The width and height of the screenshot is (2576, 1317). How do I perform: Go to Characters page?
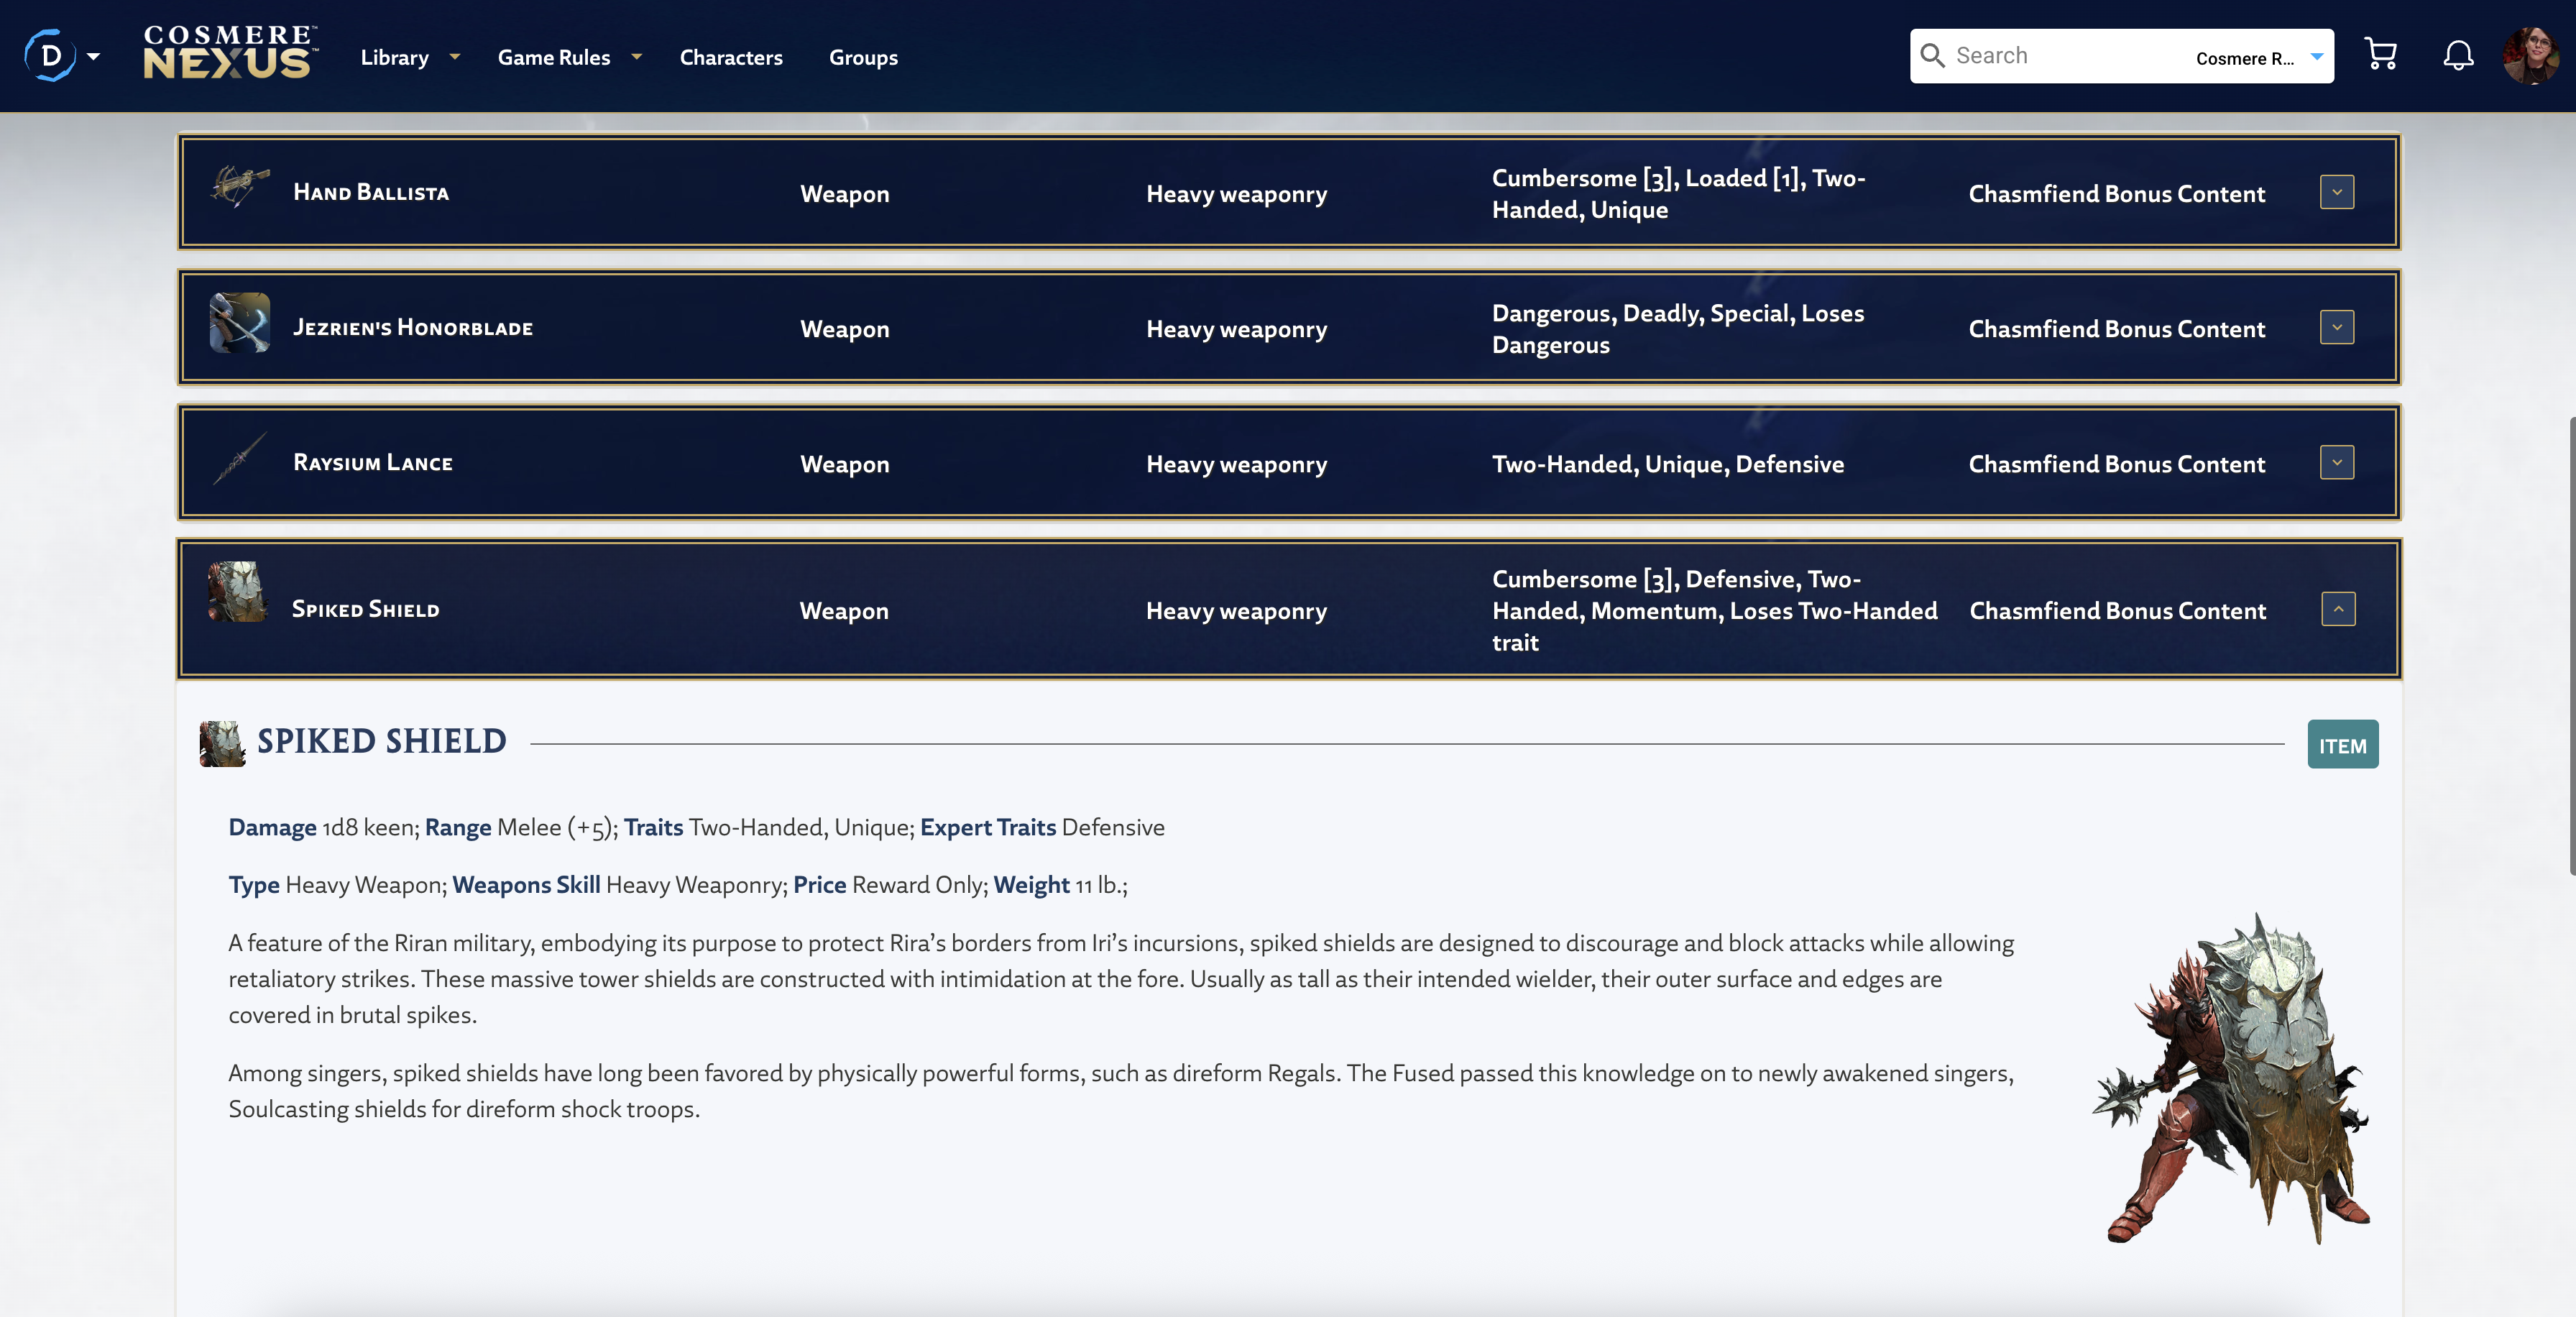click(731, 57)
